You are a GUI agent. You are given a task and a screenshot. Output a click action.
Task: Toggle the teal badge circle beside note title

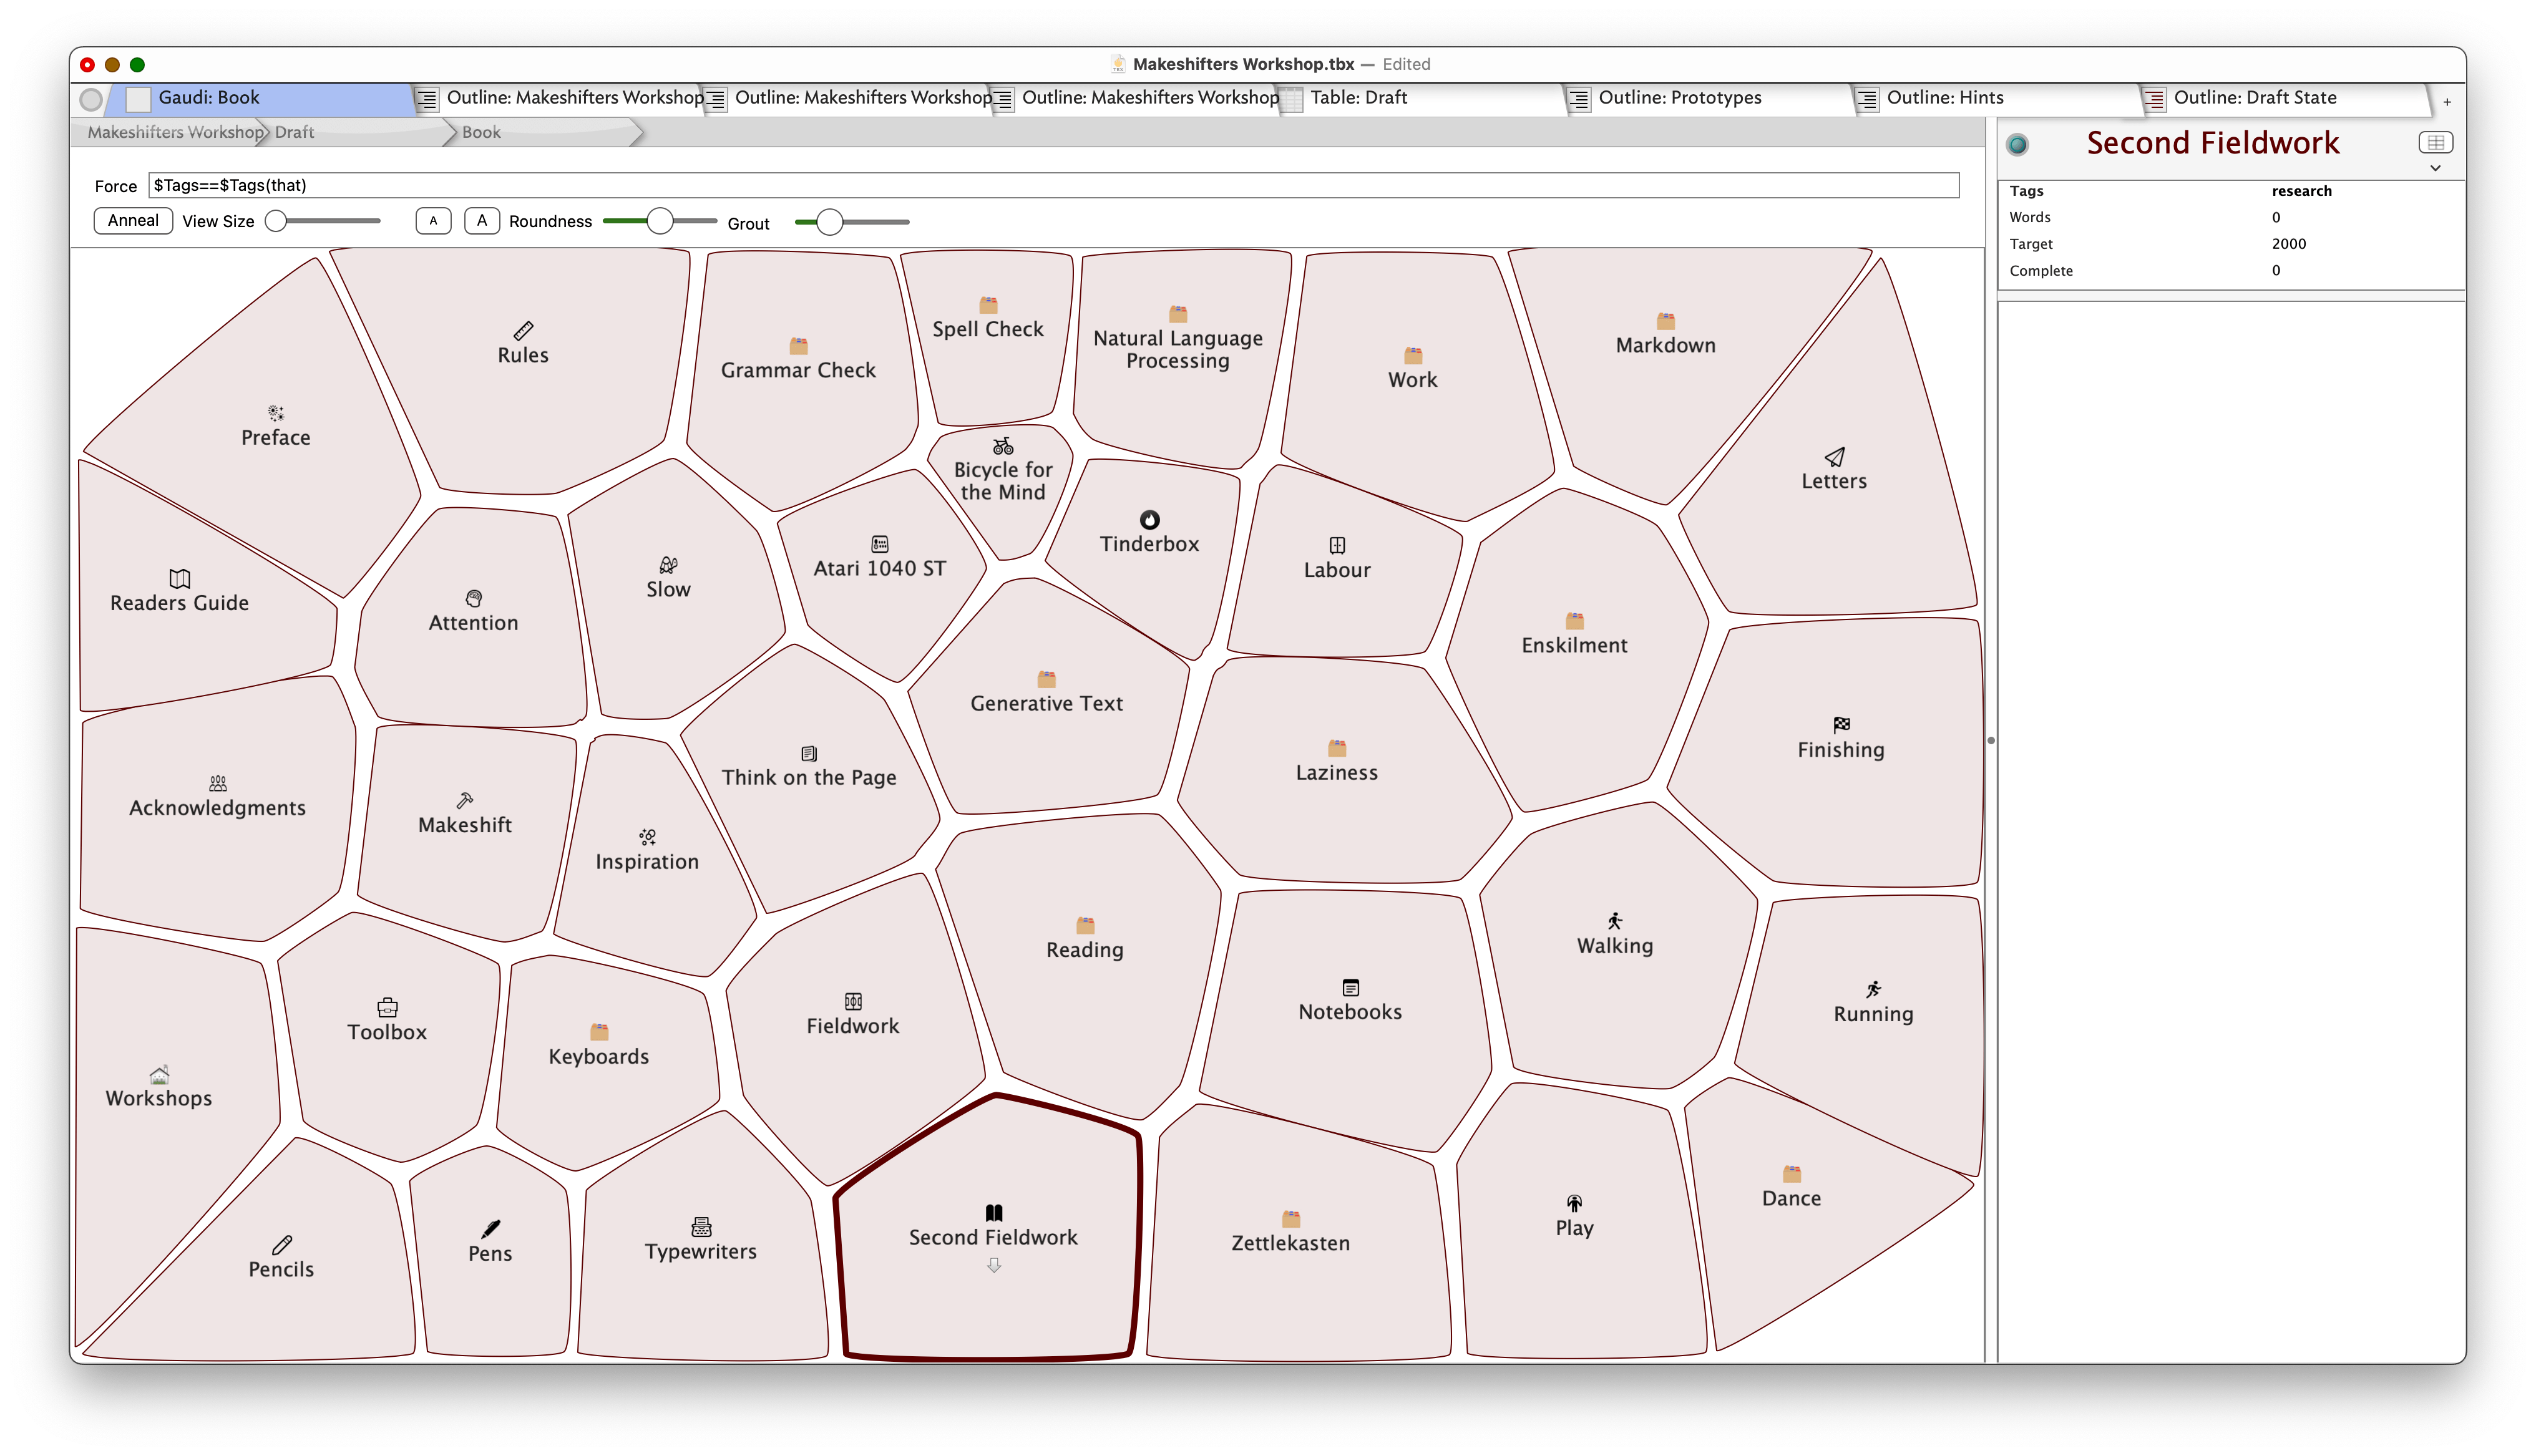(x=2017, y=145)
